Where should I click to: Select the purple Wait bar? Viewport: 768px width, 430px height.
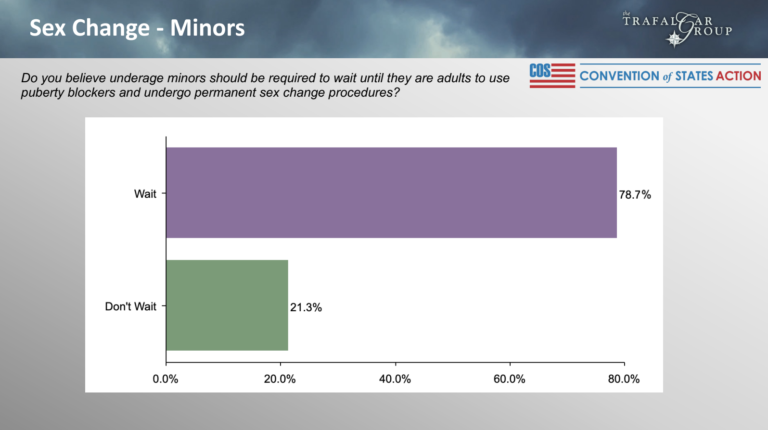pos(390,193)
